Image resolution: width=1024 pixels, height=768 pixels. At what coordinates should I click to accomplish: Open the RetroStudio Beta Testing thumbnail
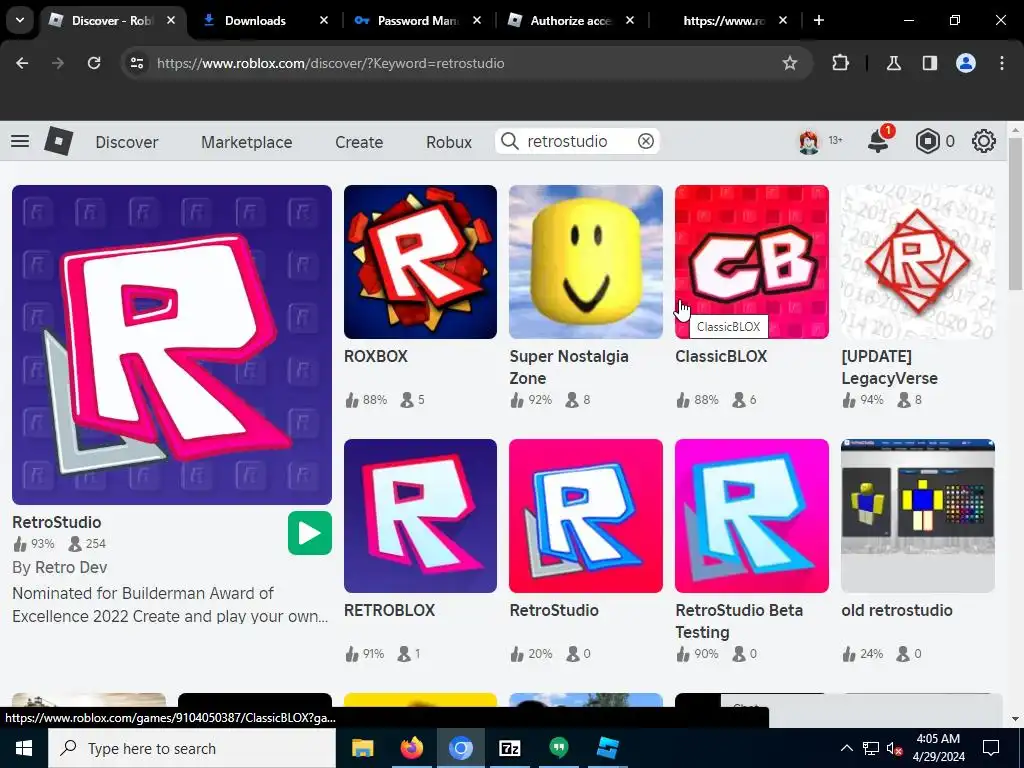[752, 516]
